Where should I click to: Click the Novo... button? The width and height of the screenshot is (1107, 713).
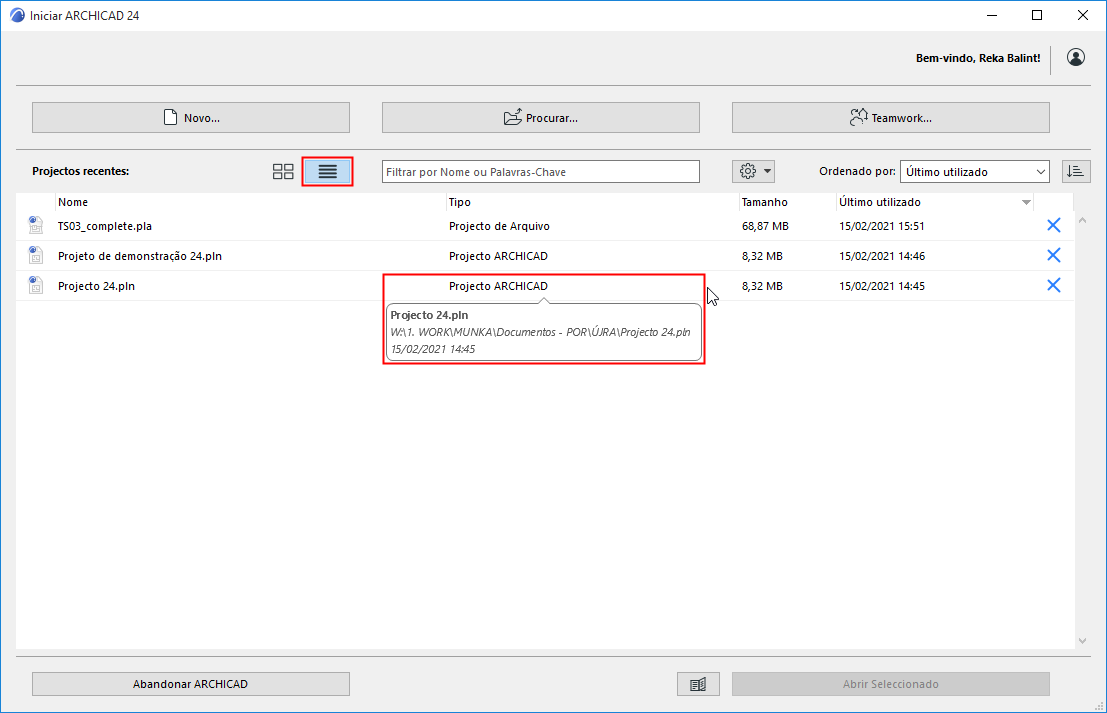191,117
